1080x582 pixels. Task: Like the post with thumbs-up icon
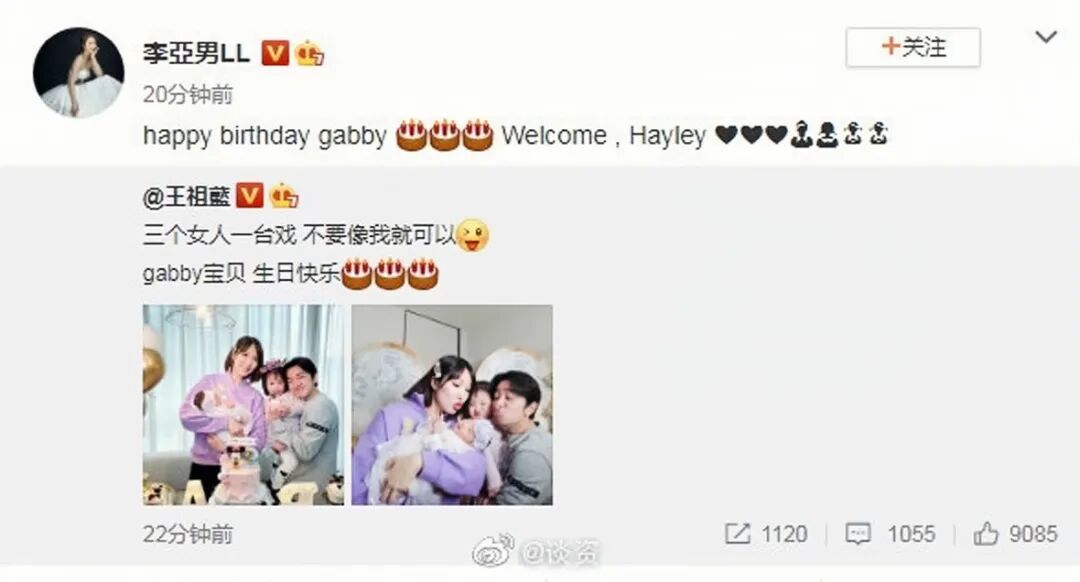[986, 534]
